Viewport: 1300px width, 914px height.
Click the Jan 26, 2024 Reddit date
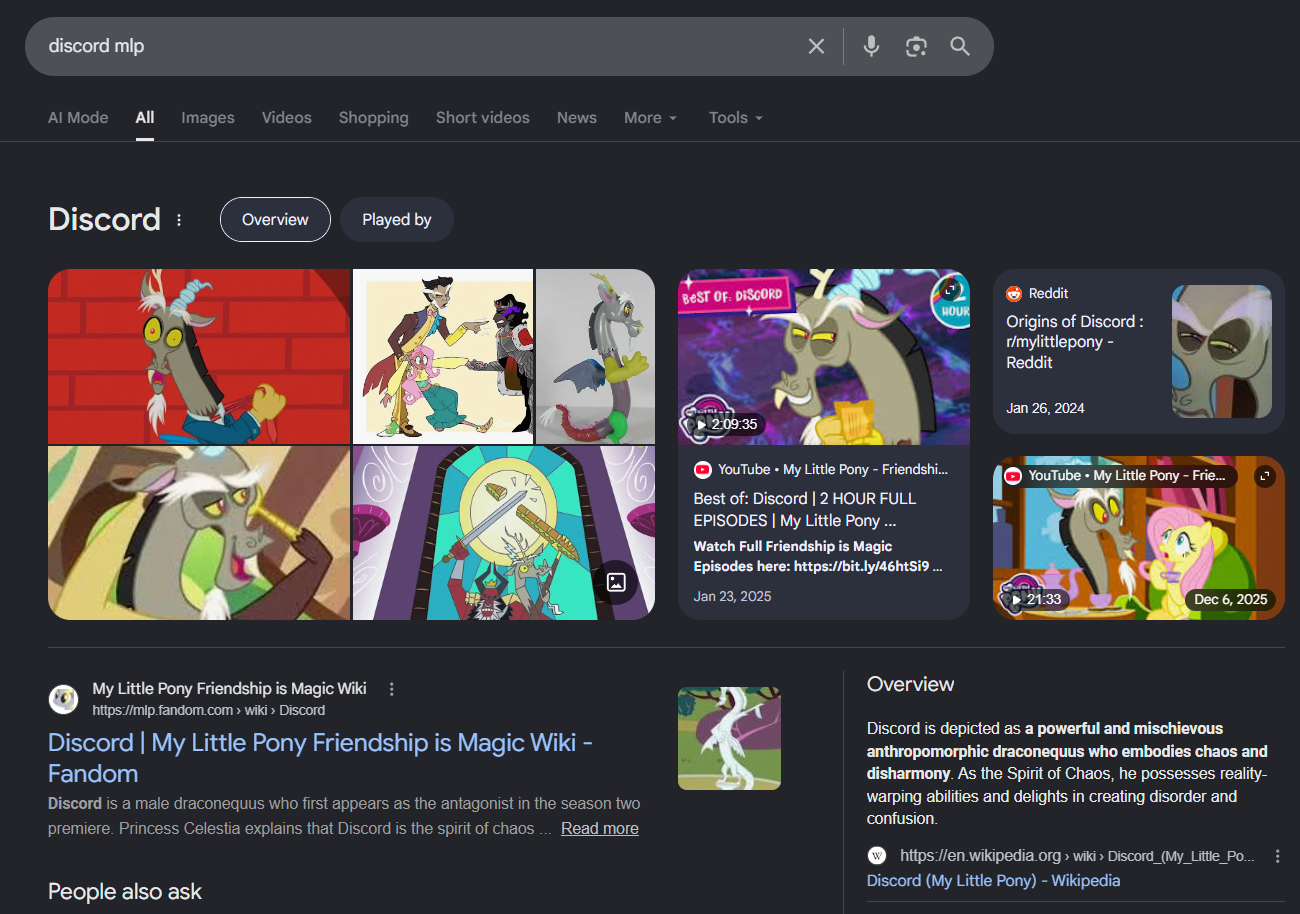(x=1045, y=408)
